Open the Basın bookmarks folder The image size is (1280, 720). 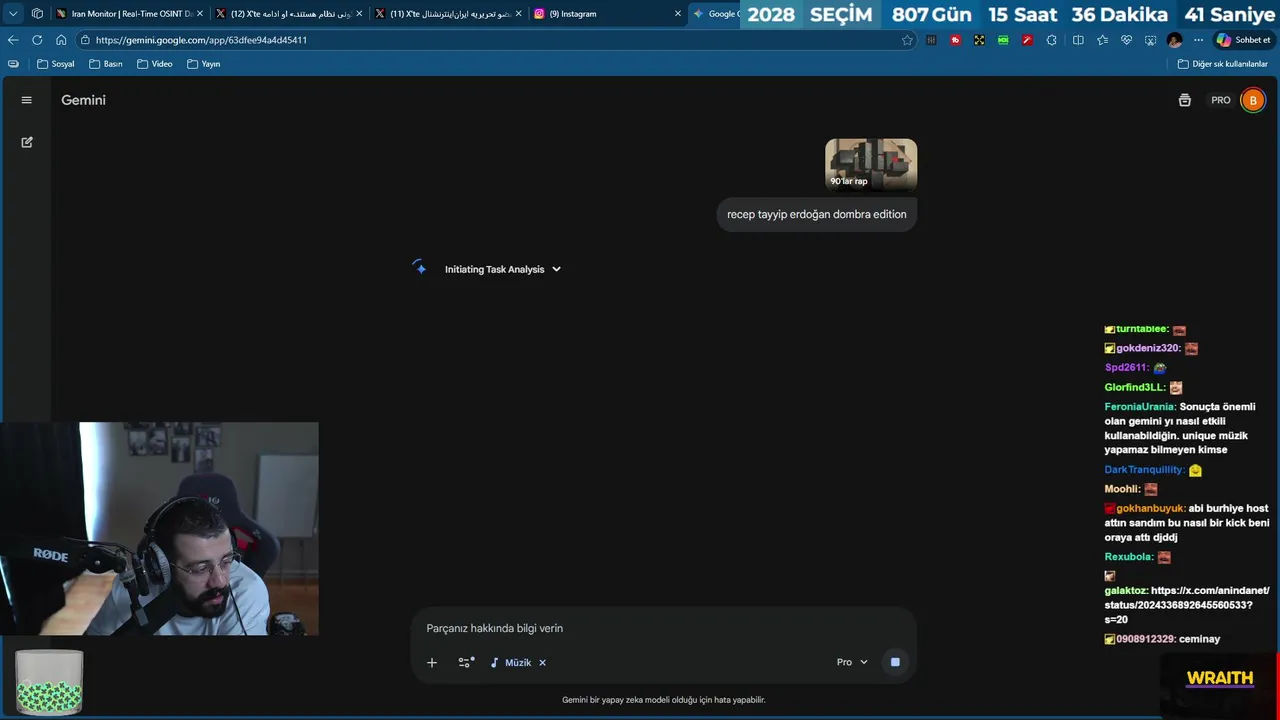pos(105,64)
